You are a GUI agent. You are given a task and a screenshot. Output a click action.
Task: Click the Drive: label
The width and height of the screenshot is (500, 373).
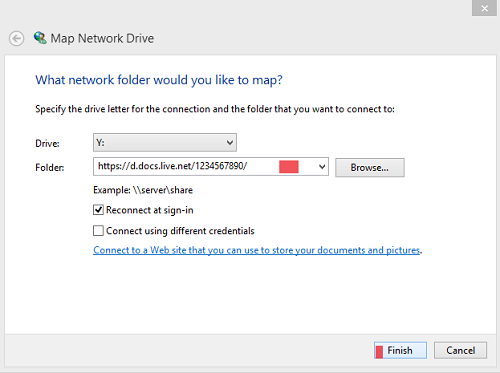pyautogui.click(x=47, y=144)
